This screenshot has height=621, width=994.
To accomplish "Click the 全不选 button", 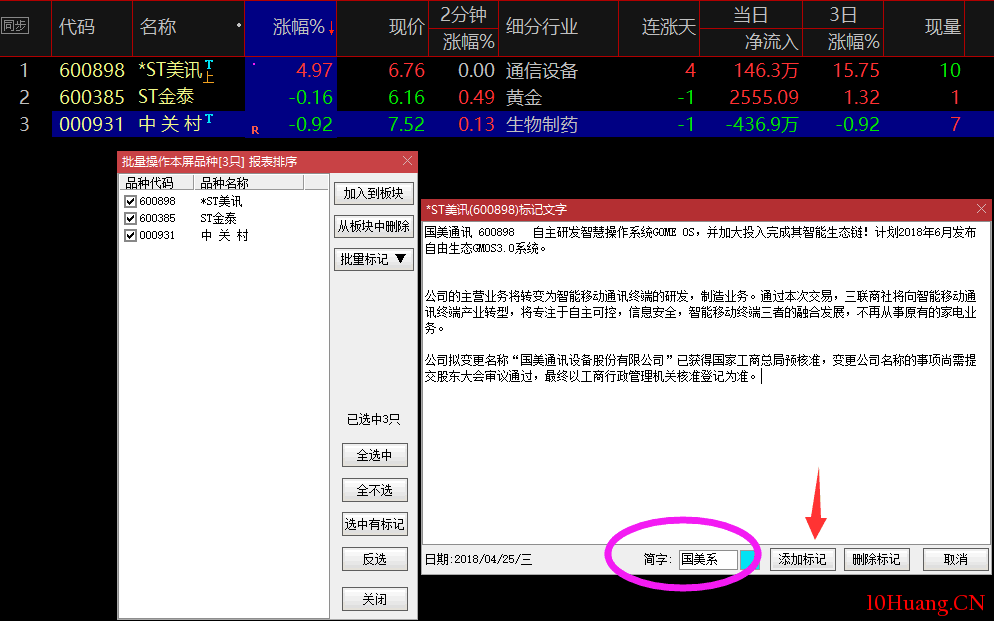I will [374, 490].
